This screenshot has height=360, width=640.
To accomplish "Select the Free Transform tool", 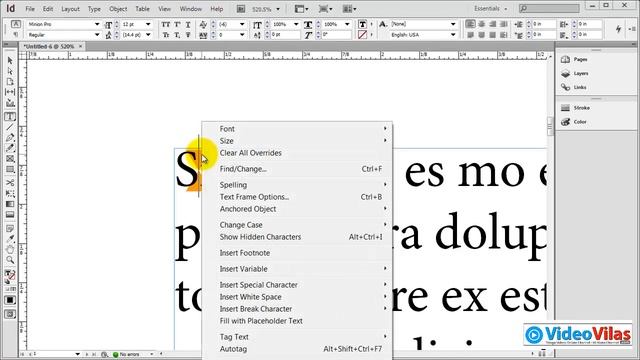I will [10, 193].
